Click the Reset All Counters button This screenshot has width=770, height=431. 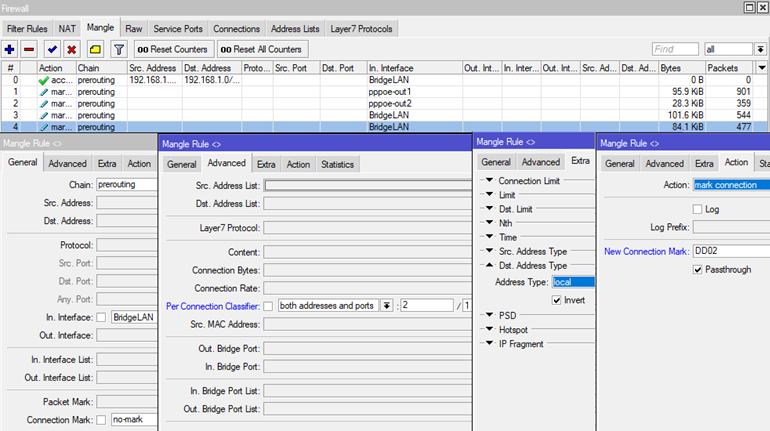(262, 49)
